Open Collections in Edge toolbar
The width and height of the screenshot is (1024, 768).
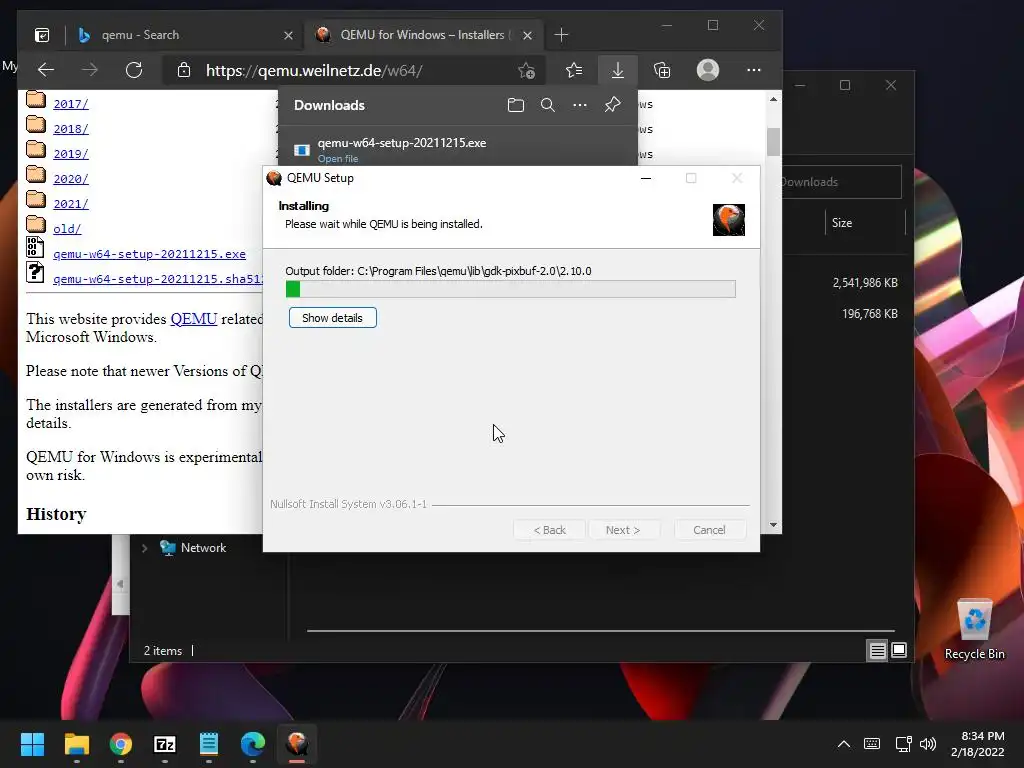(x=662, y=70)
